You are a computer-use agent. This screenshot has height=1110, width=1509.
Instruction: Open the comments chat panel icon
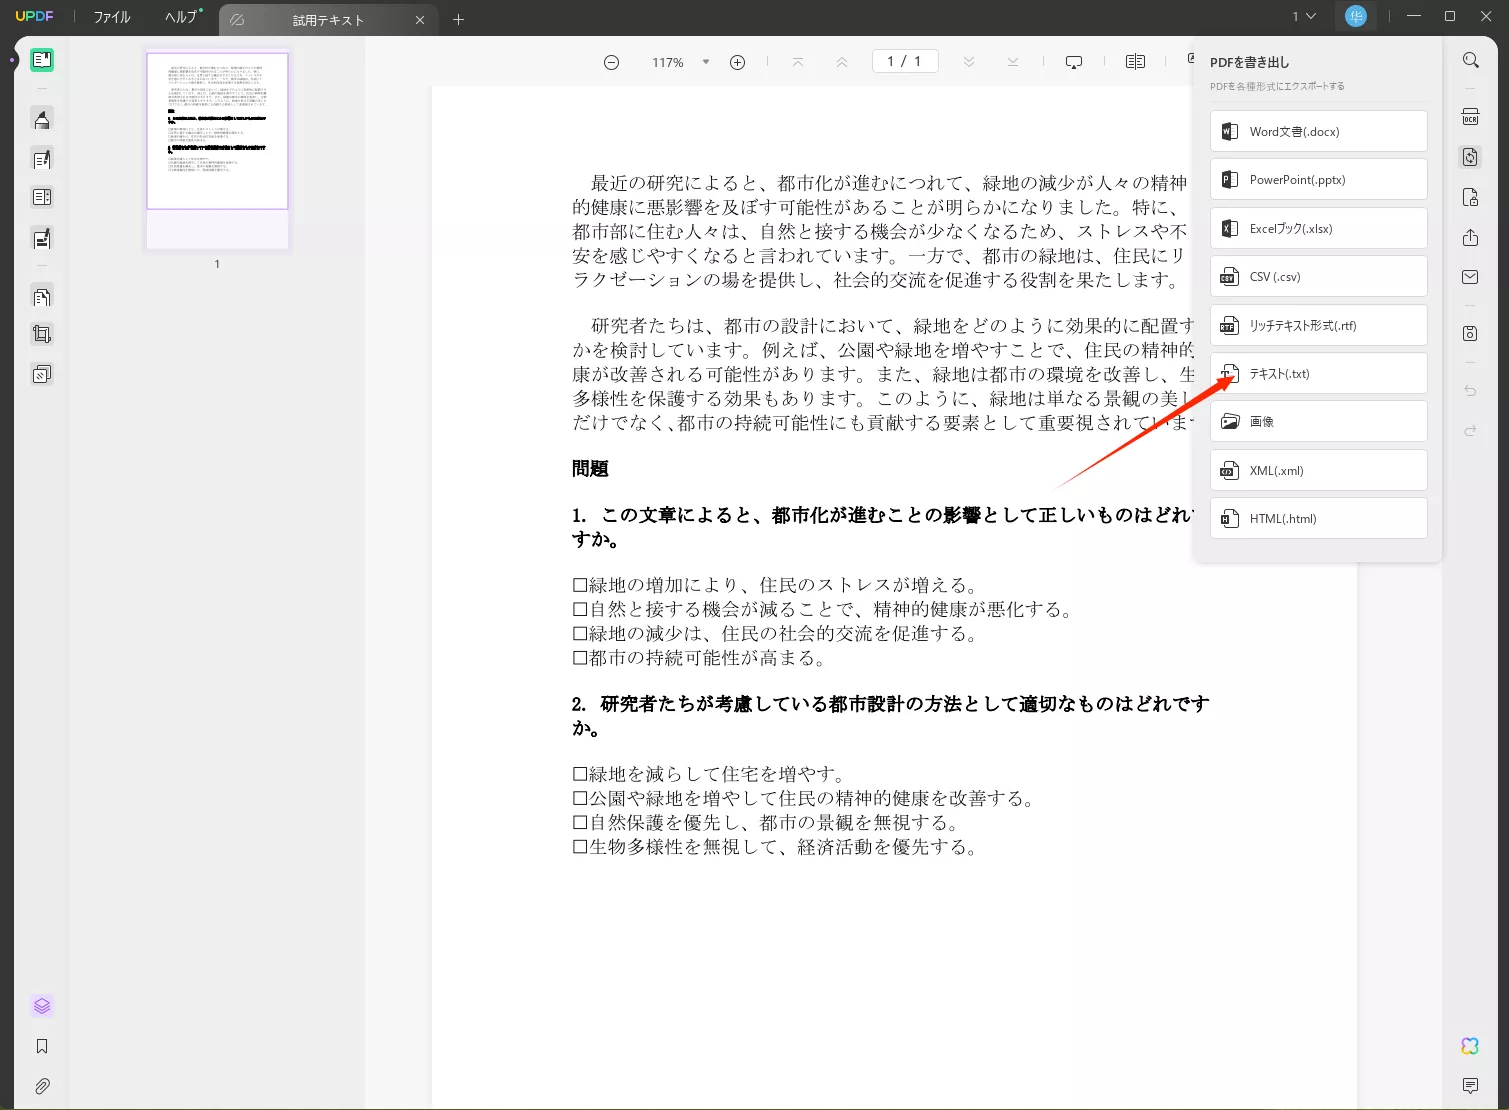tap(1470, 1086)
